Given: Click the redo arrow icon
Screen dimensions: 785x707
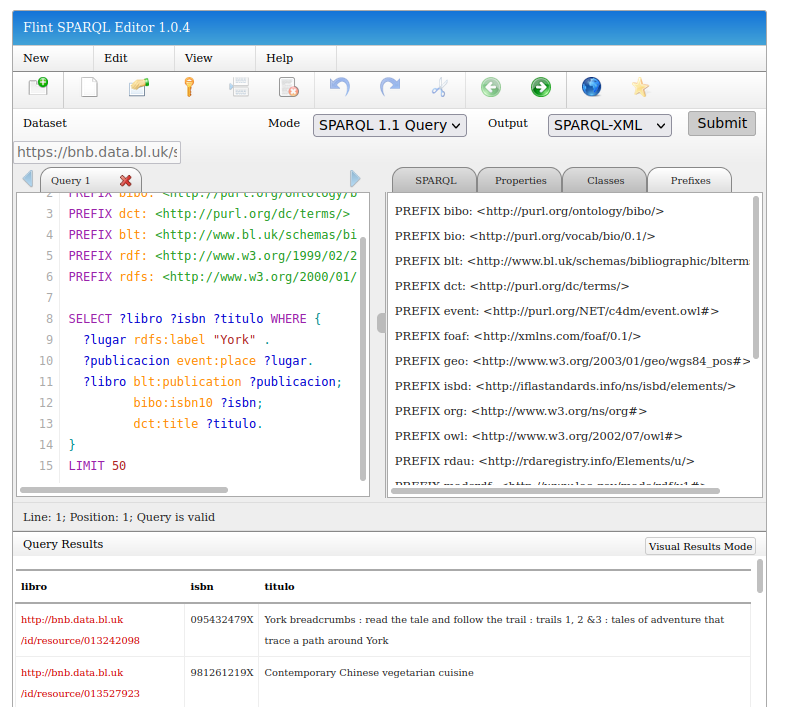Looking at the screenshot, I should [390, 88].
